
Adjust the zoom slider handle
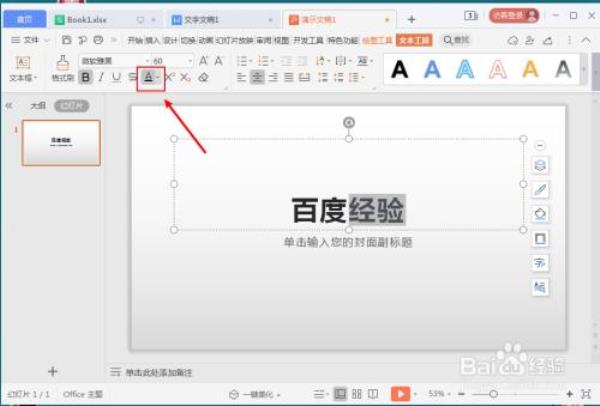pos(494,393)
